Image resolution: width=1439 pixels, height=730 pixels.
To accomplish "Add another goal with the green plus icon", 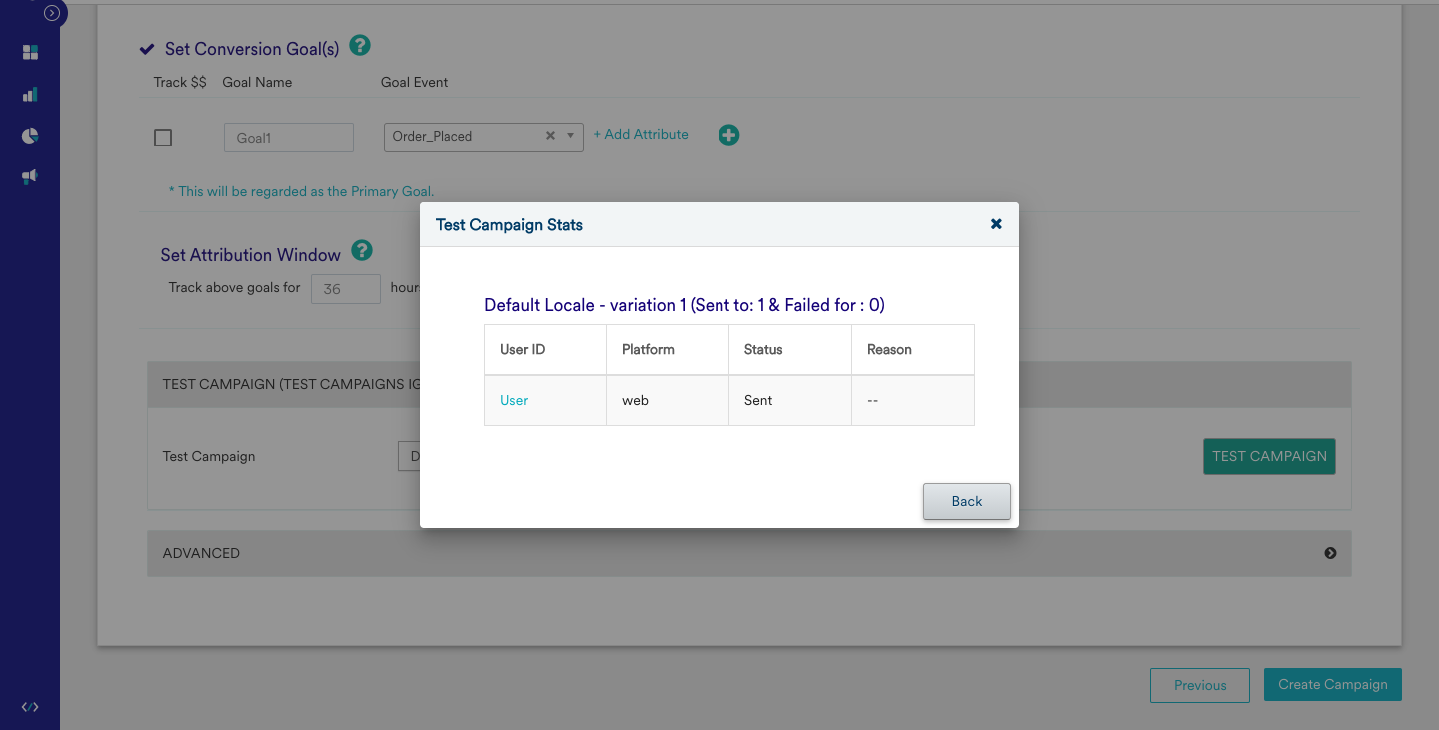I will (x=729, y=135).
